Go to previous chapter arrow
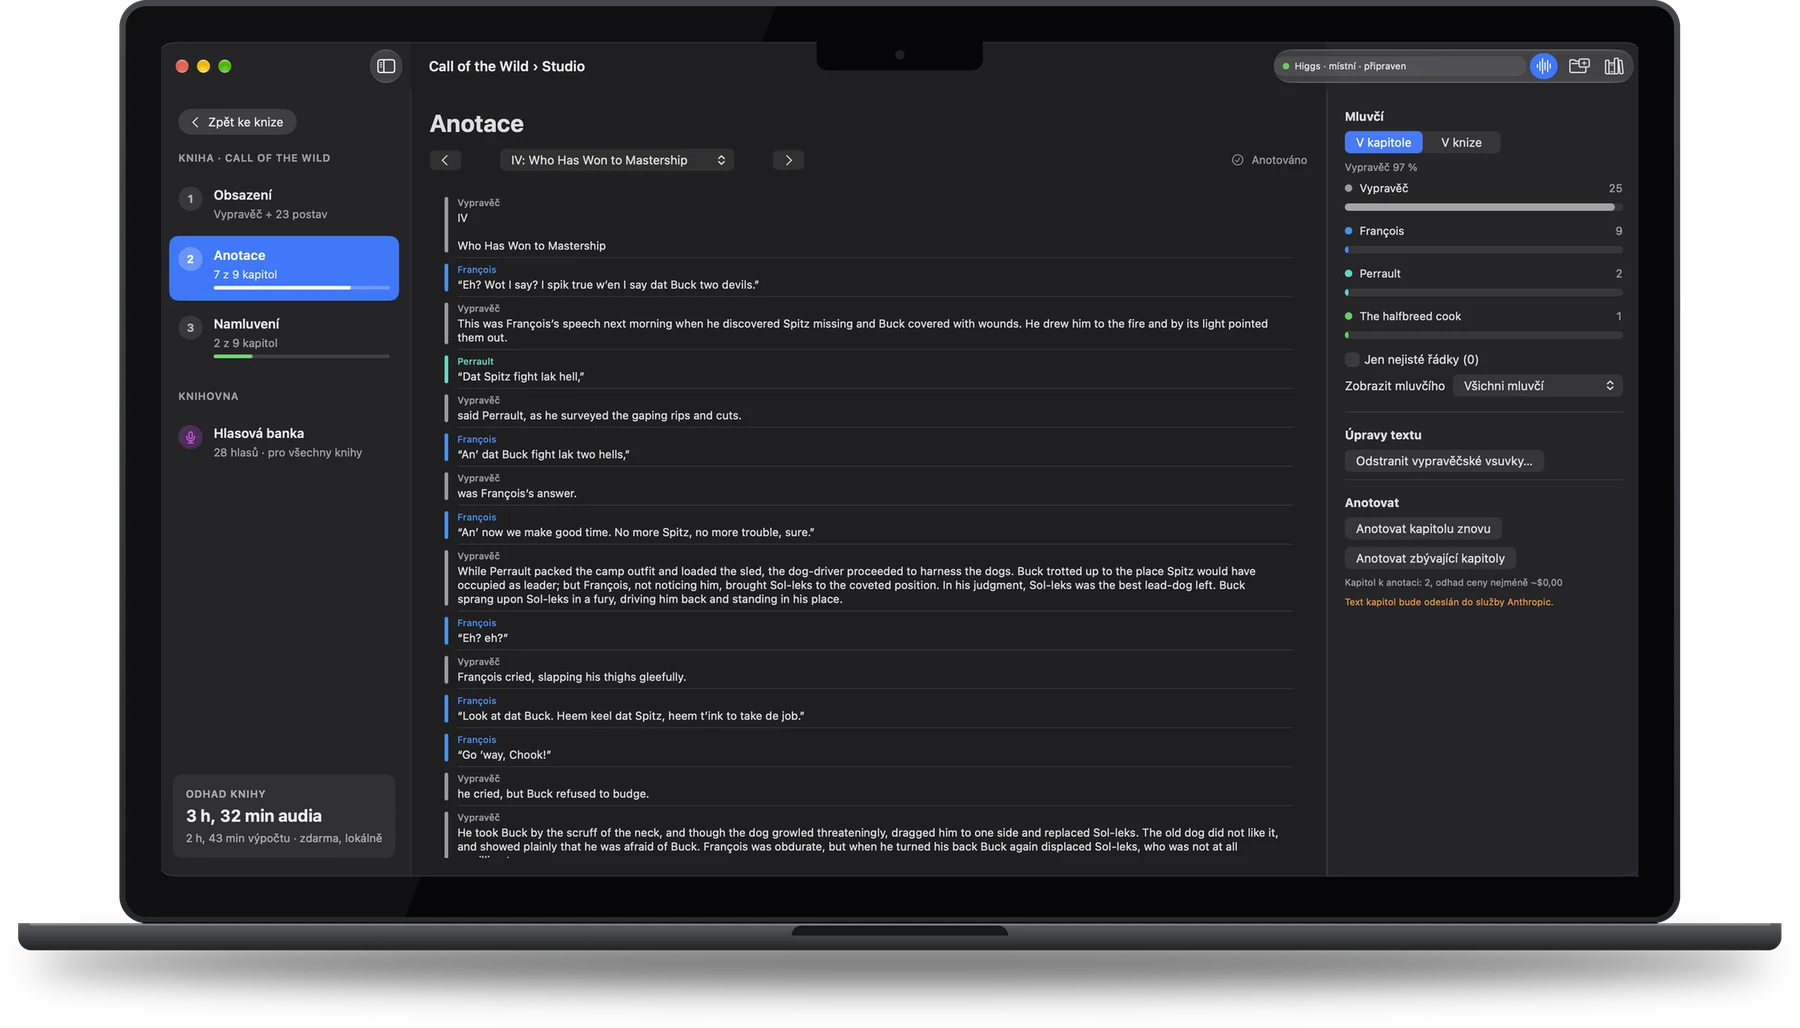 coord(445,160)
